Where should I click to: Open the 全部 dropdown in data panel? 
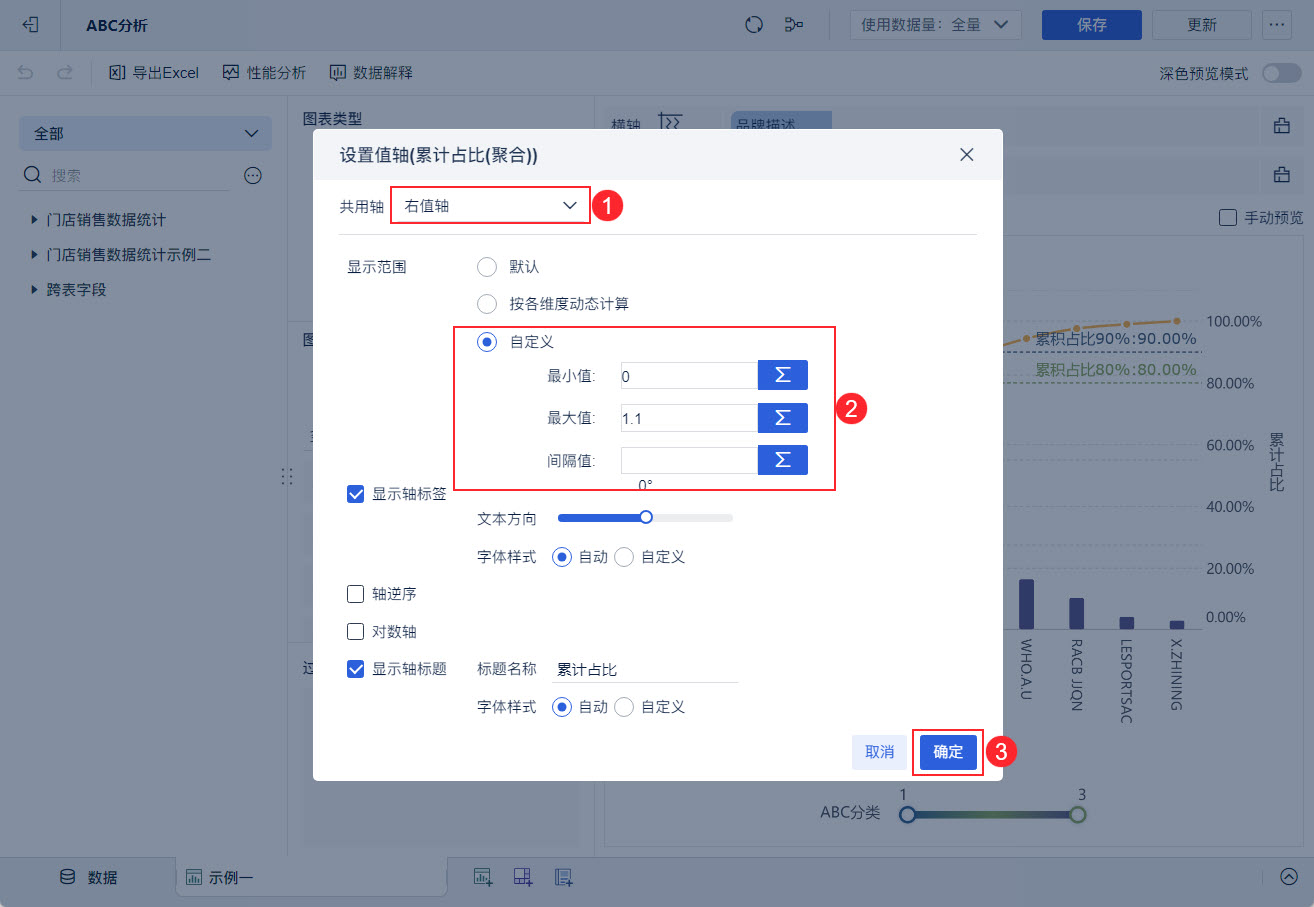pyautogui.click(x=145, y=133)
